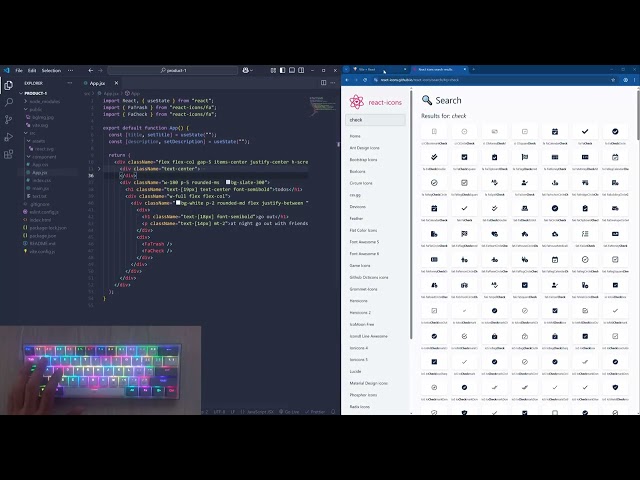This screenshot has height=480, width=640.
Task: Close the App.jsx editor tab
Action: (x=116, y=83)
